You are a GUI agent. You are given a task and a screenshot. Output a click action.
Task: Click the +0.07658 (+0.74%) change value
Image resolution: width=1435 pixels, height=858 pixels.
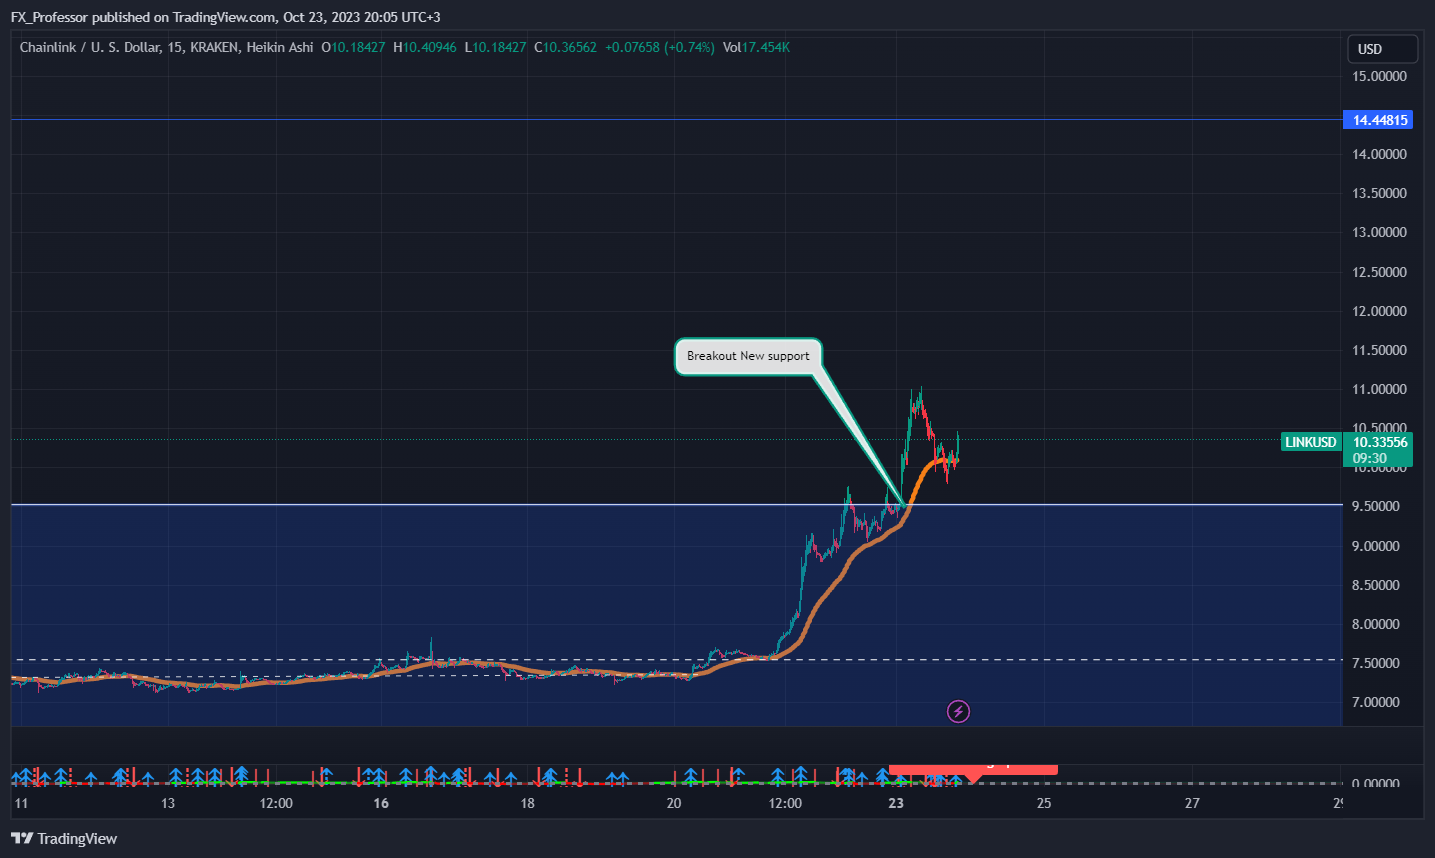(x=660, y=47)
